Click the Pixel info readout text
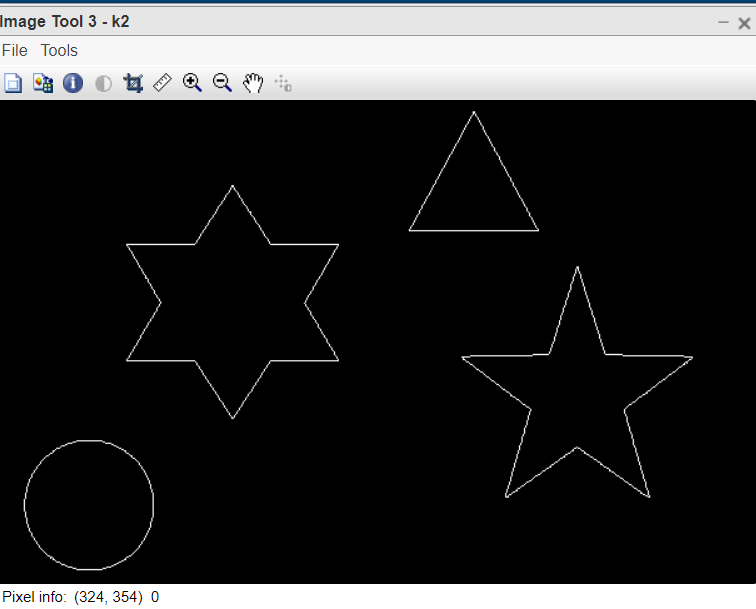The image size is (756, 609). 81,597
